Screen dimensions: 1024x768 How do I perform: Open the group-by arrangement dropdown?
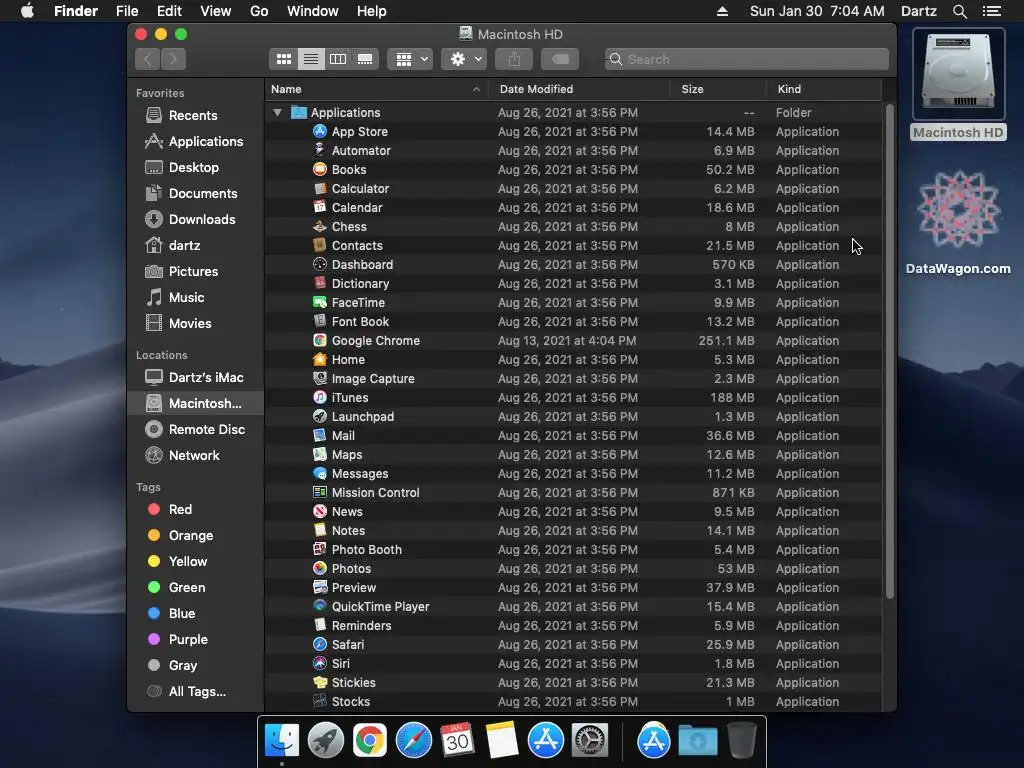point(410,59)
